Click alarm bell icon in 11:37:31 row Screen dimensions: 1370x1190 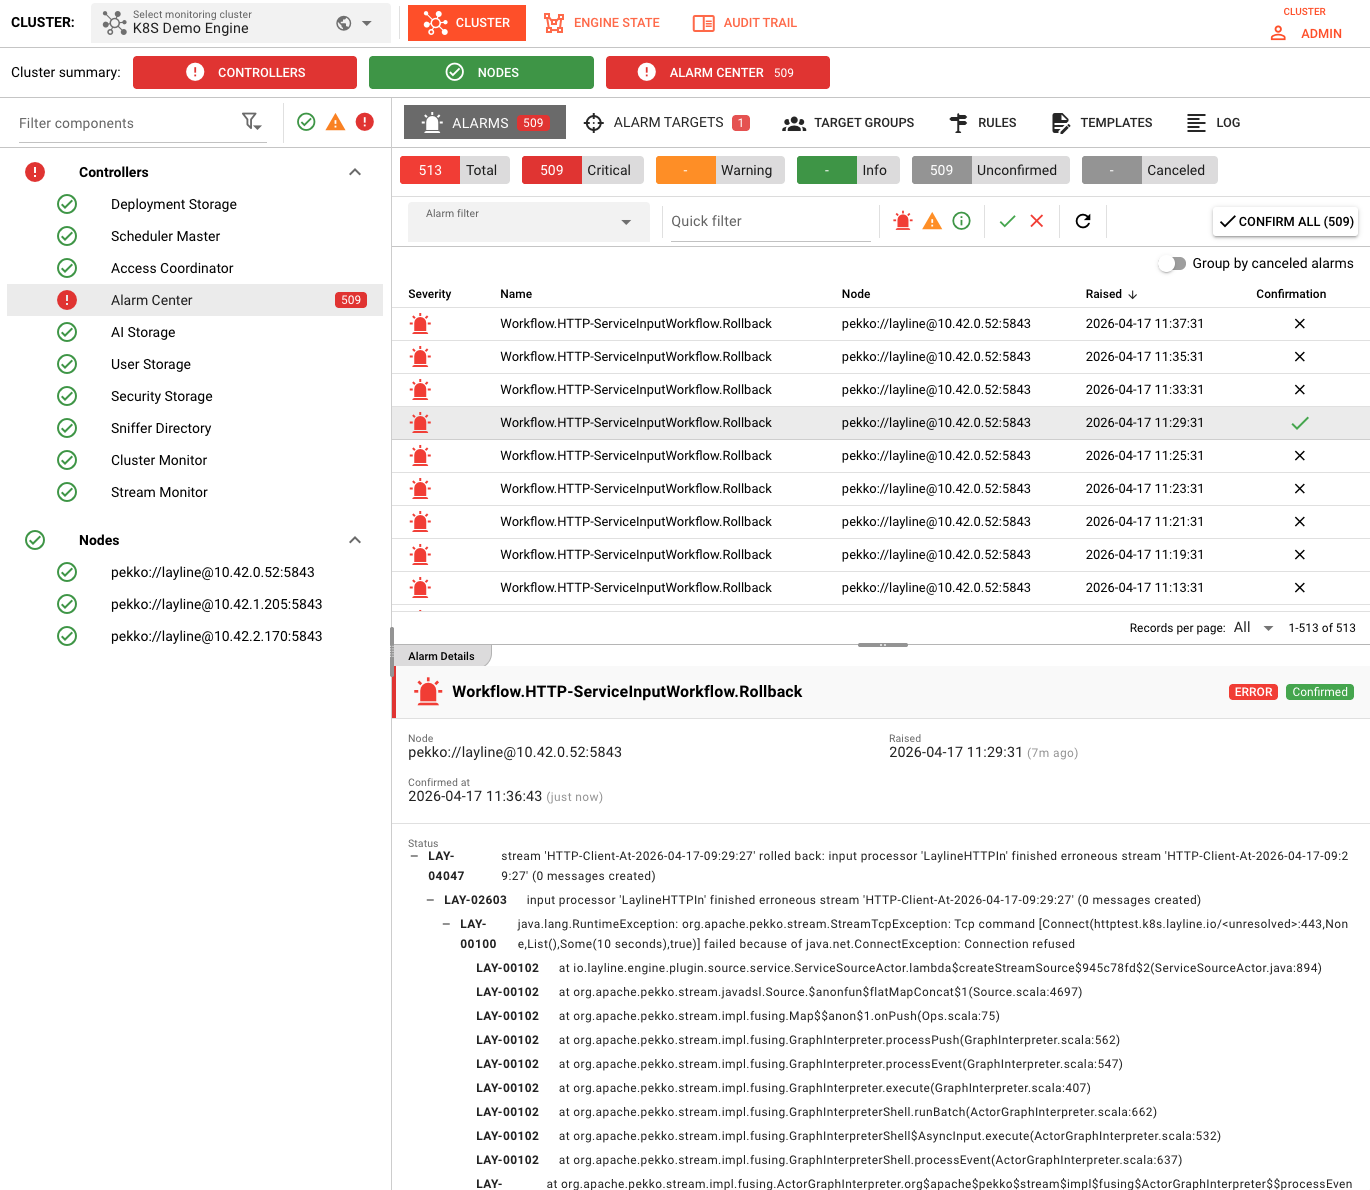click(x=421, y=323)
